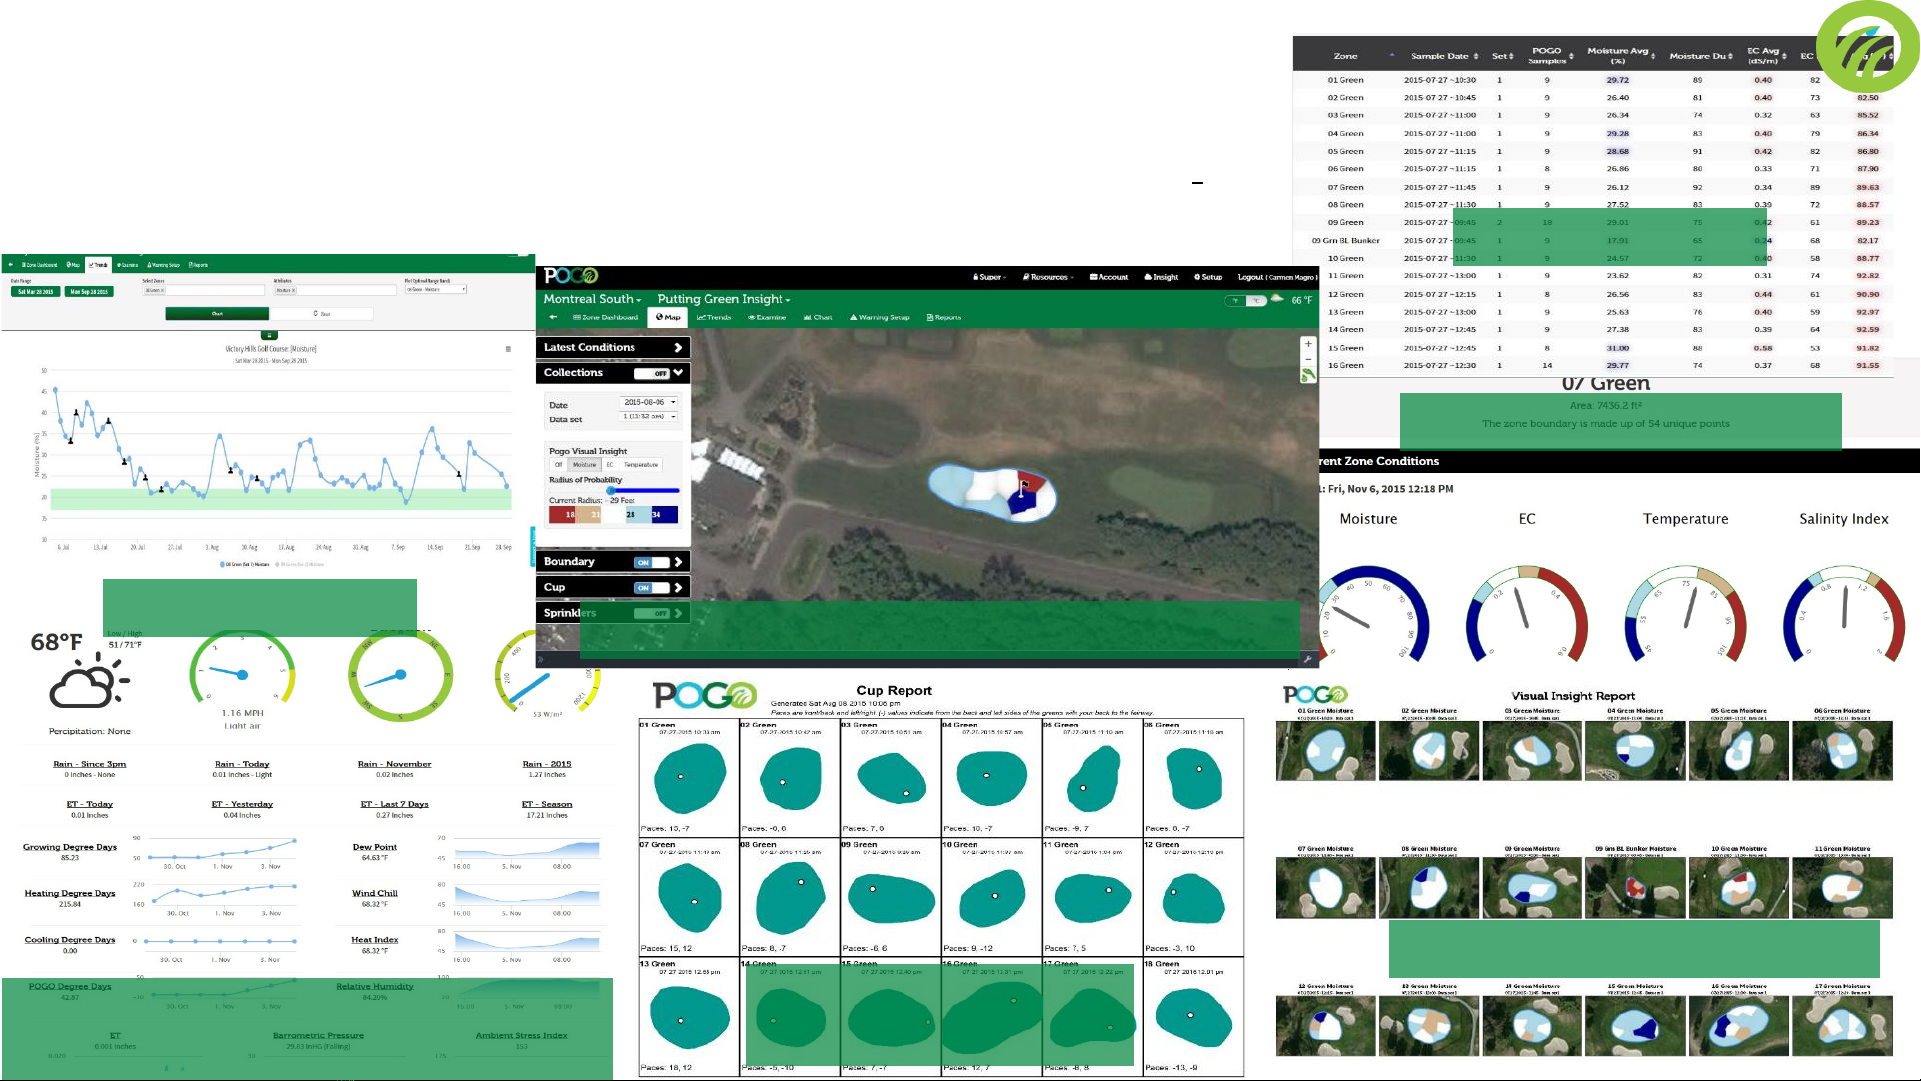Open the Warning Setup tab in the map window
Screen dimensions: 1921x1081
tap(880, 317)
